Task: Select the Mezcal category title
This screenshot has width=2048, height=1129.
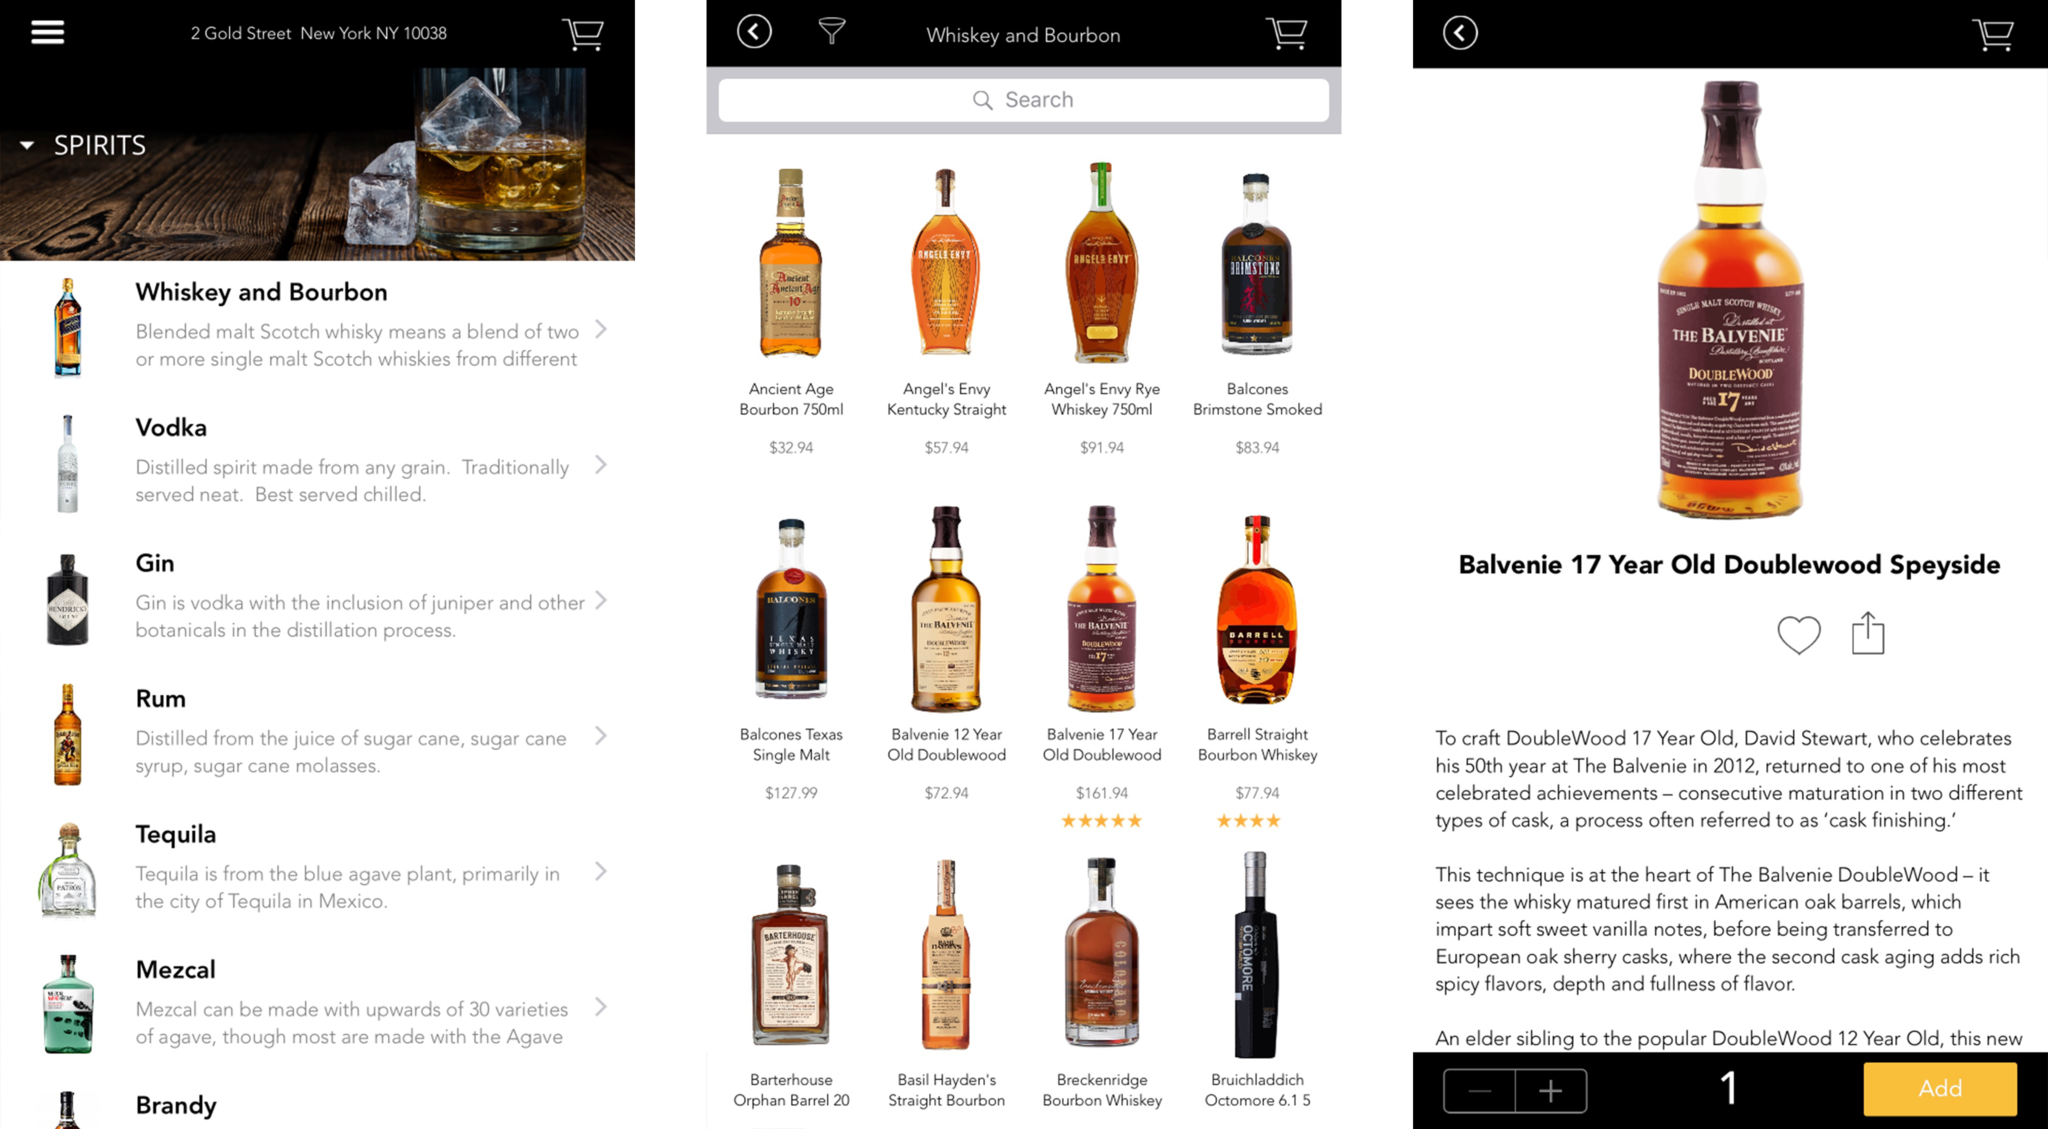Action: (176, 970)
